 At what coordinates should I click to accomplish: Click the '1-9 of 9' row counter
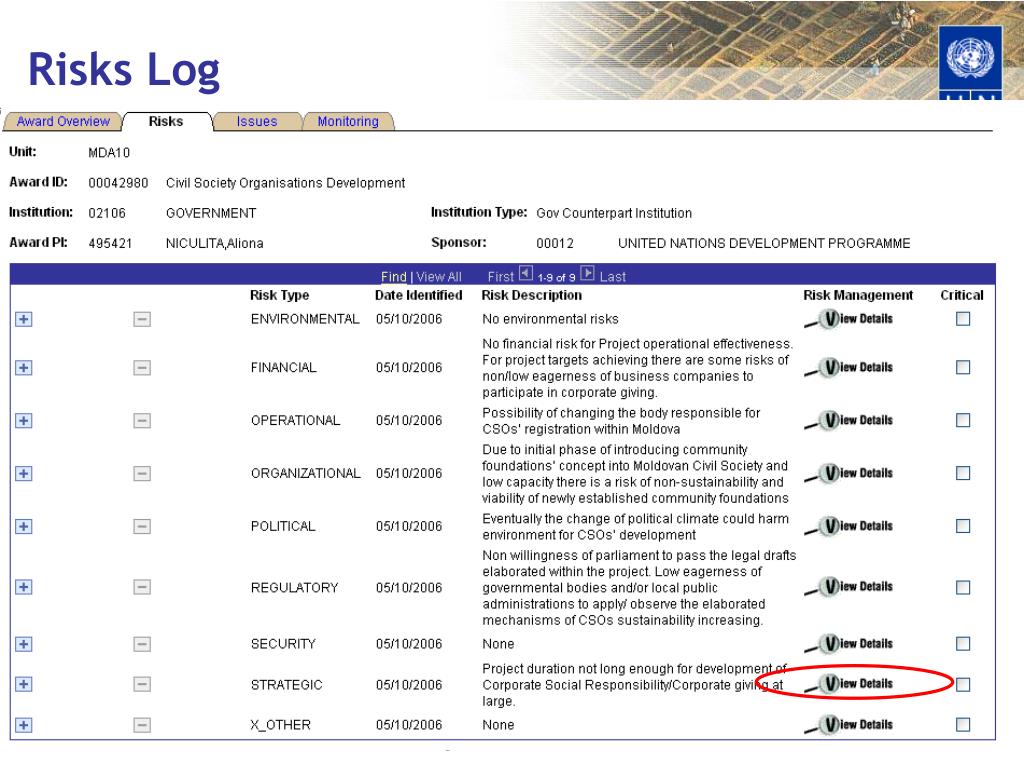[556, 278]
